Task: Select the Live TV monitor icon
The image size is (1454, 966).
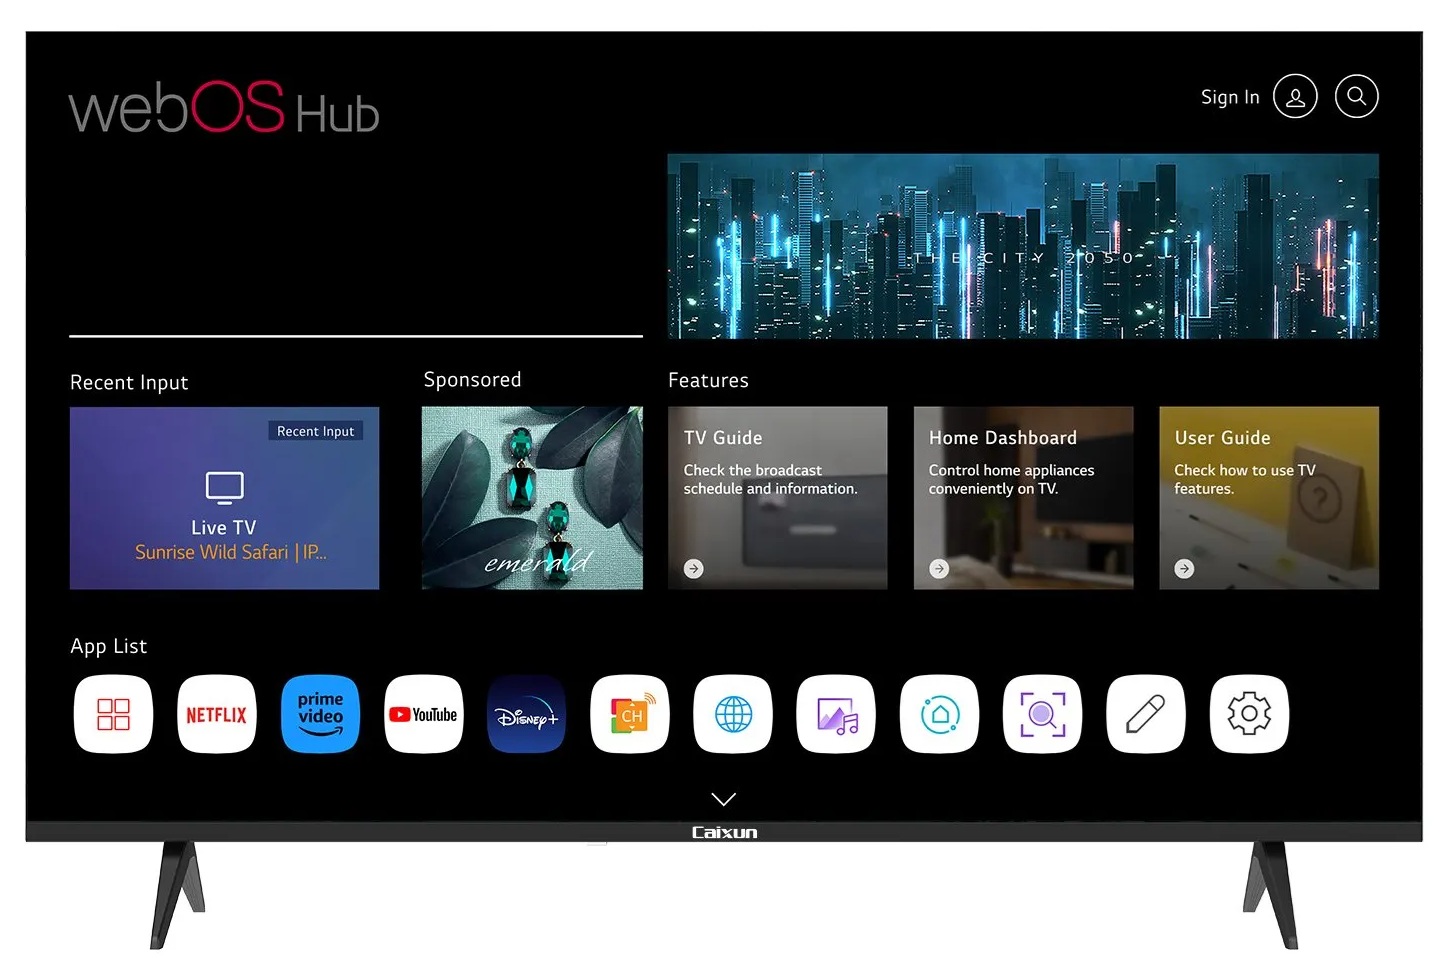Action: click(224, 488)
